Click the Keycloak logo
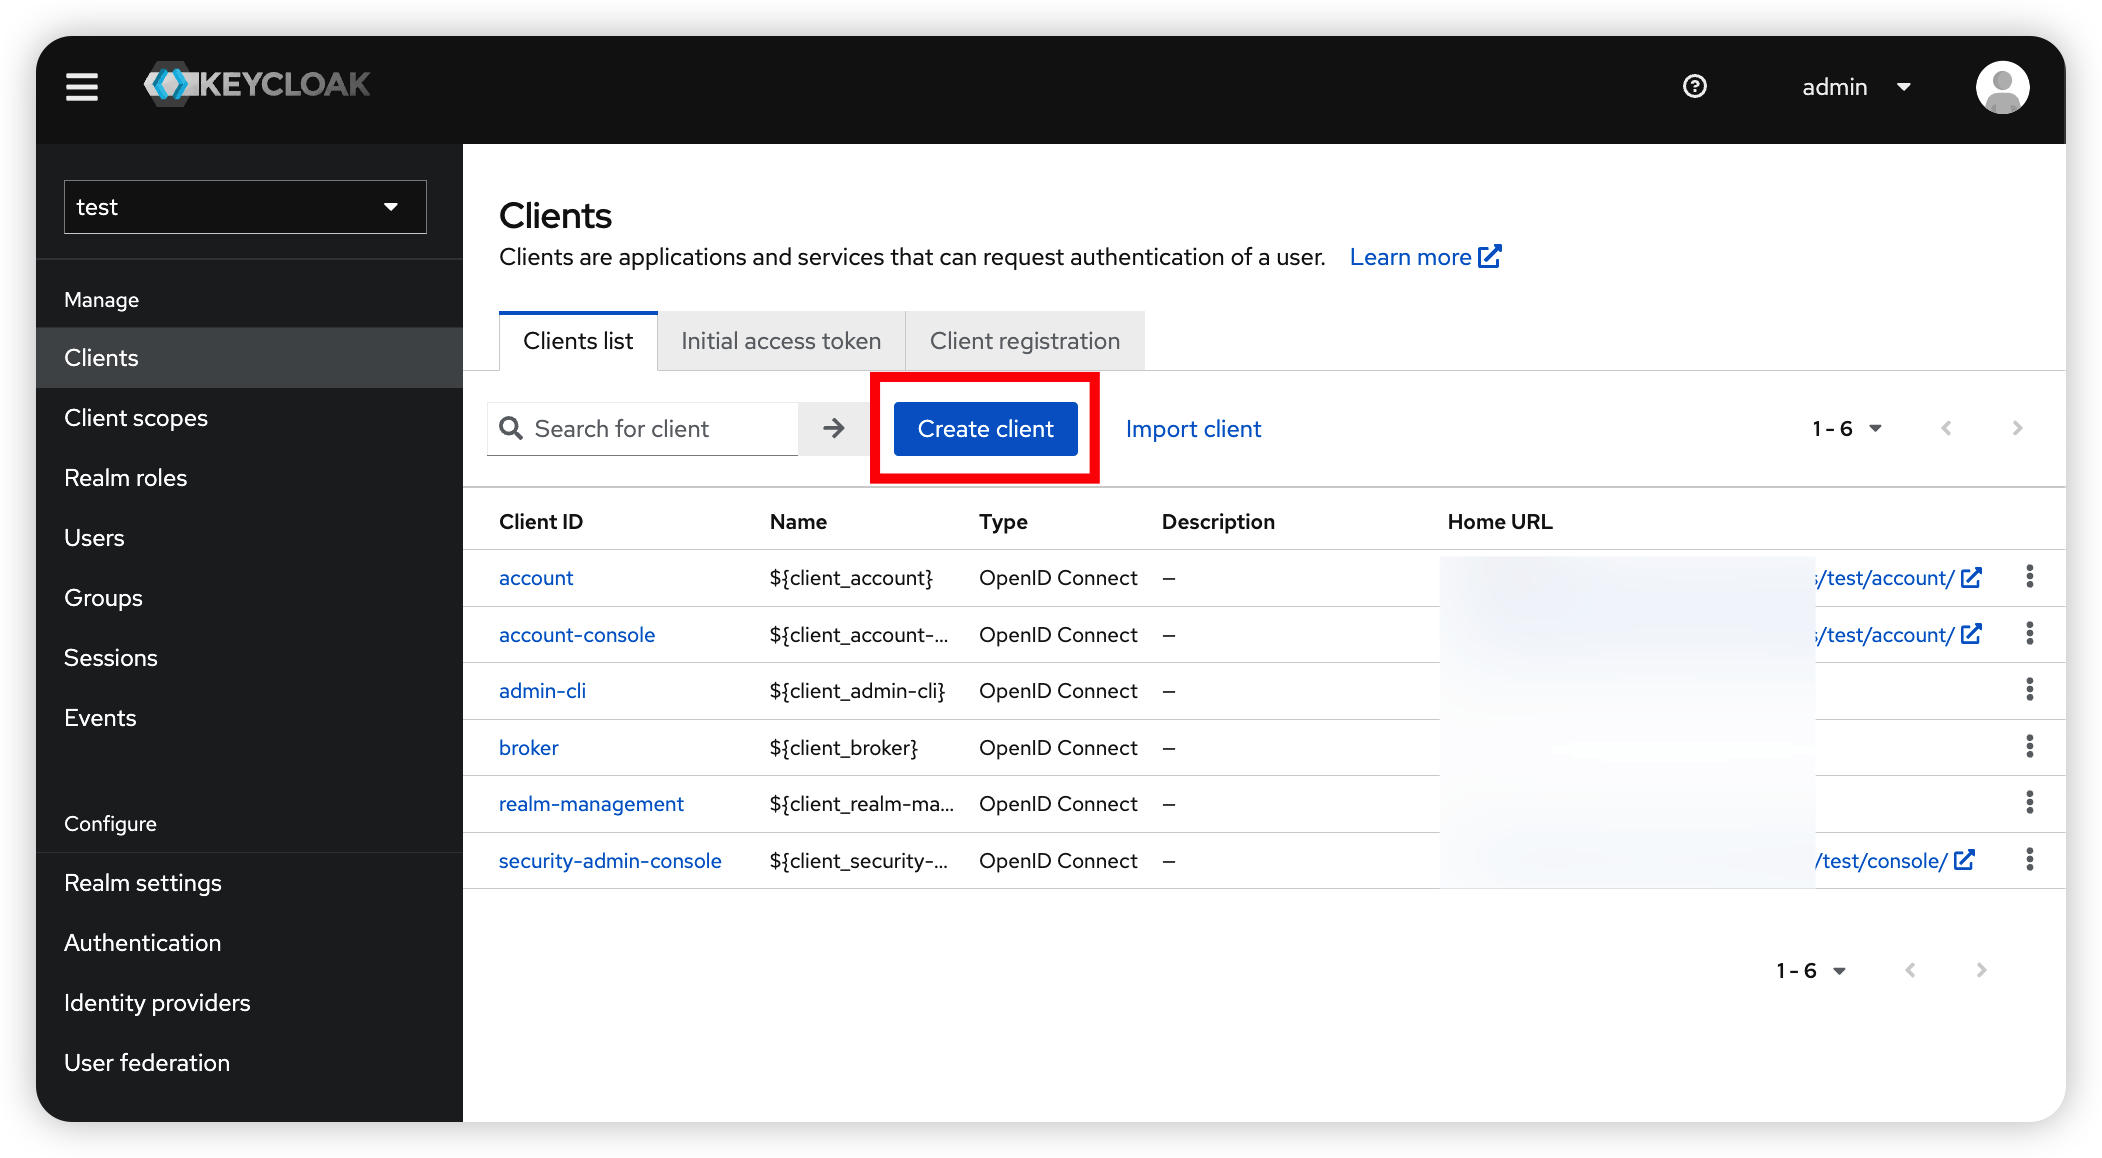The height and width of the screenshot is (1158, 2102). coord(257,85)
